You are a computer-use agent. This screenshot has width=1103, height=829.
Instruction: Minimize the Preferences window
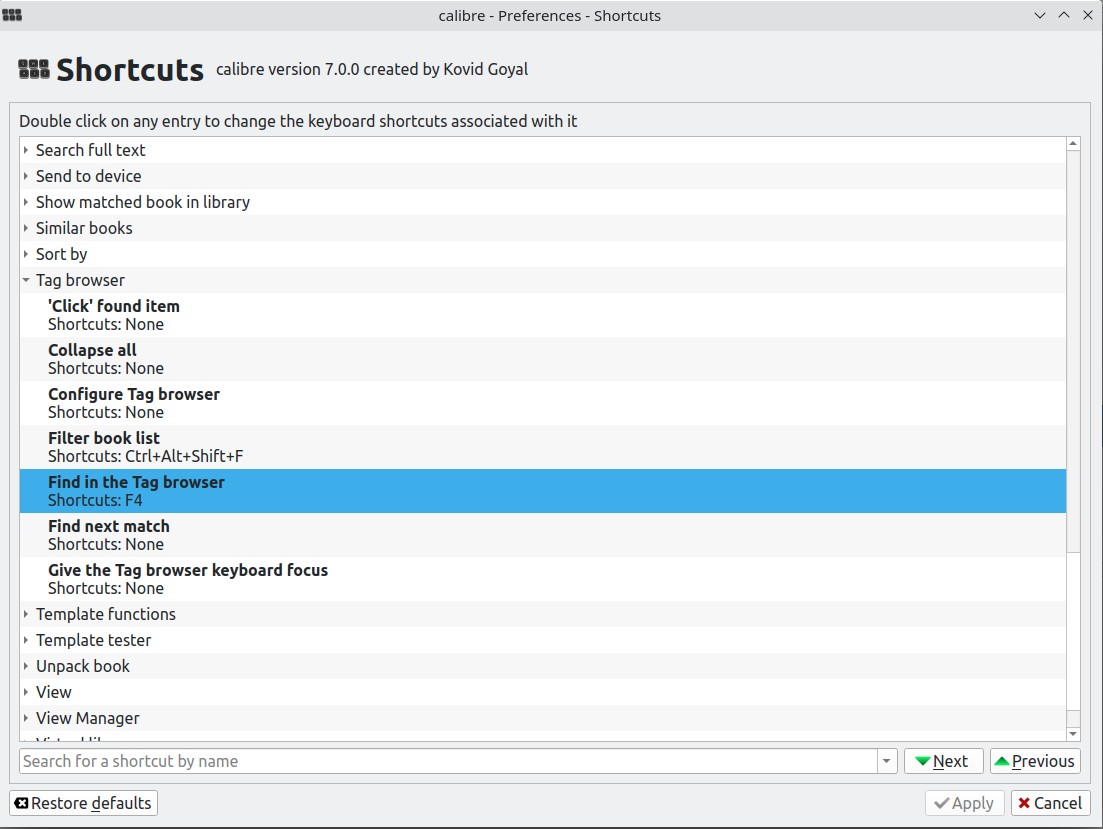(x=1040, y=15)
